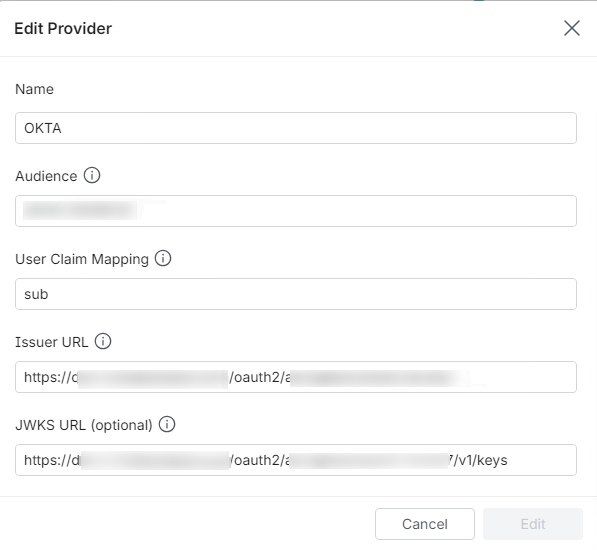Click the Issuer URL label text
The width and height of the screenshot is (597, 550).
52,342
